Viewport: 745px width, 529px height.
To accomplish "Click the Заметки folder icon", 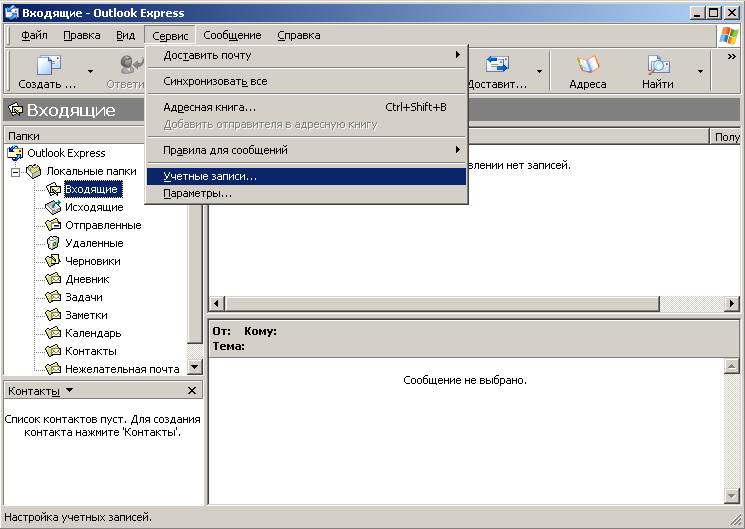I will click(53, 315).
